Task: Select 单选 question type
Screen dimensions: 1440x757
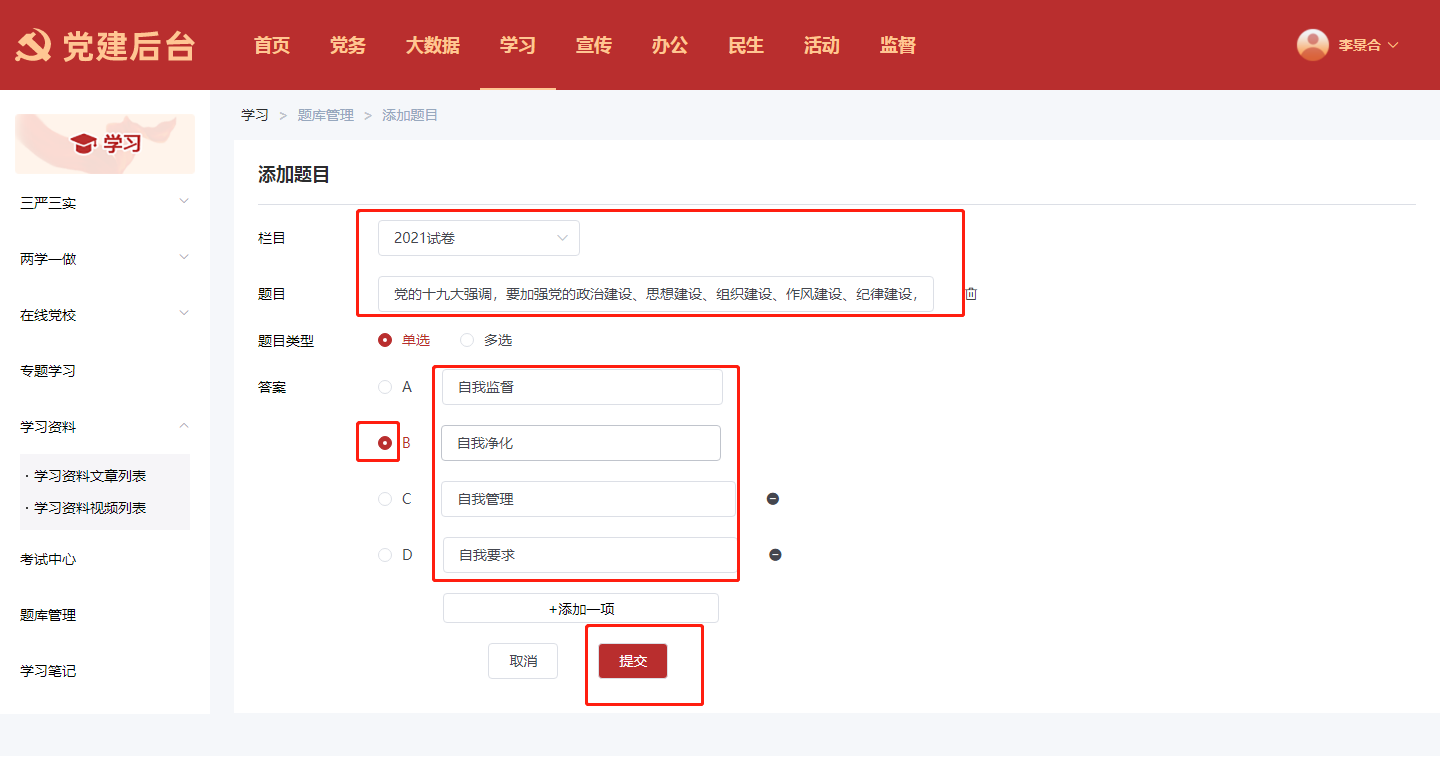Action: [x=385, y=340]
